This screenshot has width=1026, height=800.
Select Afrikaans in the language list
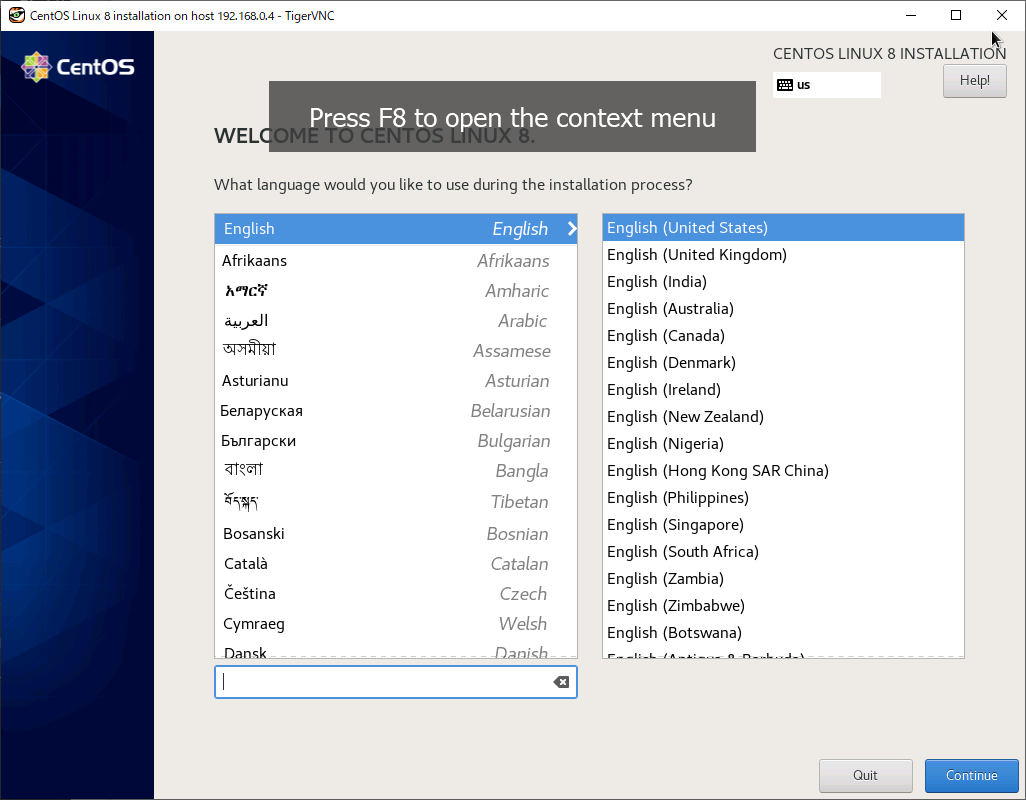click(x=395, y=260)
